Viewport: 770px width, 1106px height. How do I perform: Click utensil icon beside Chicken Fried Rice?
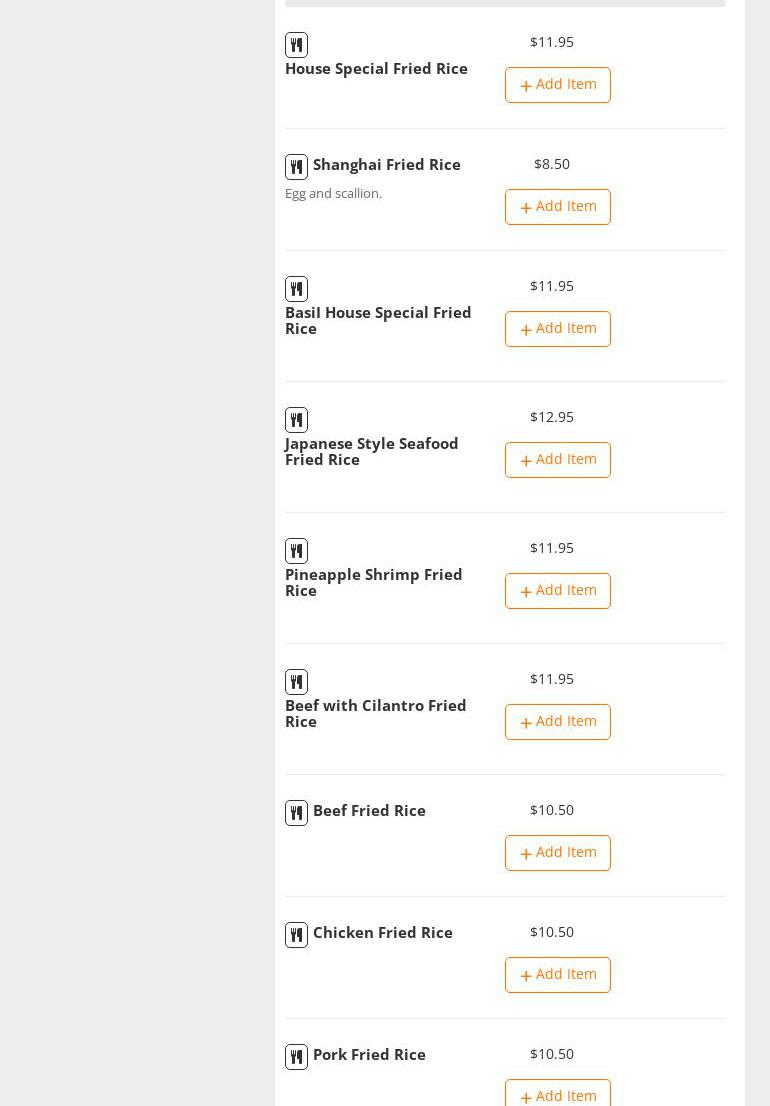tap(296, 935)
